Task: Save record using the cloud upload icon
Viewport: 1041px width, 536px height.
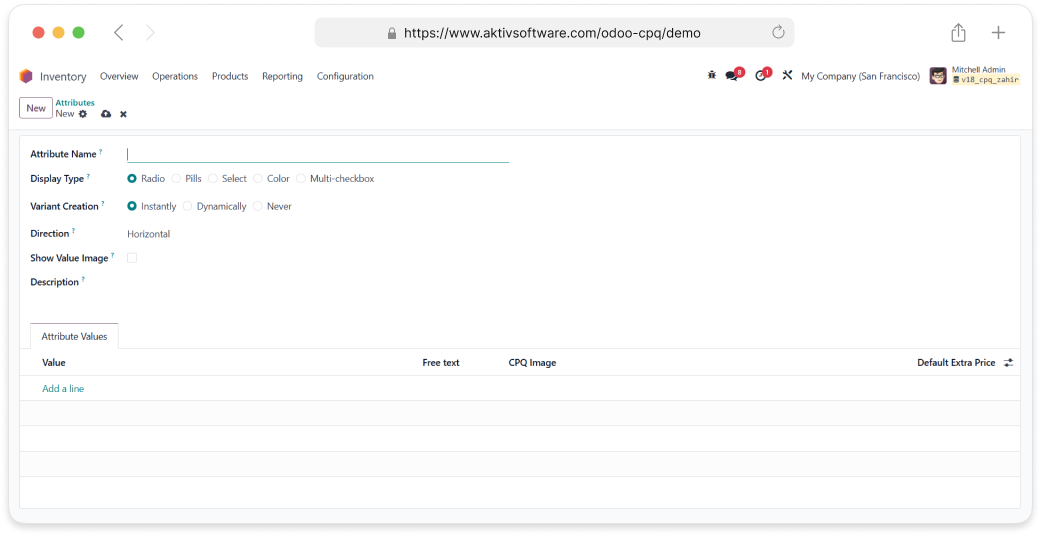Action: 106,114
